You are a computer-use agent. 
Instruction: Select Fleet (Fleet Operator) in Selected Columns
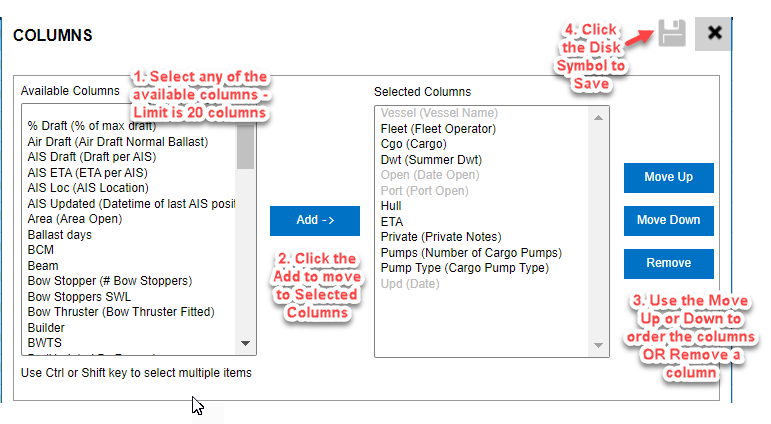point(438,128)
